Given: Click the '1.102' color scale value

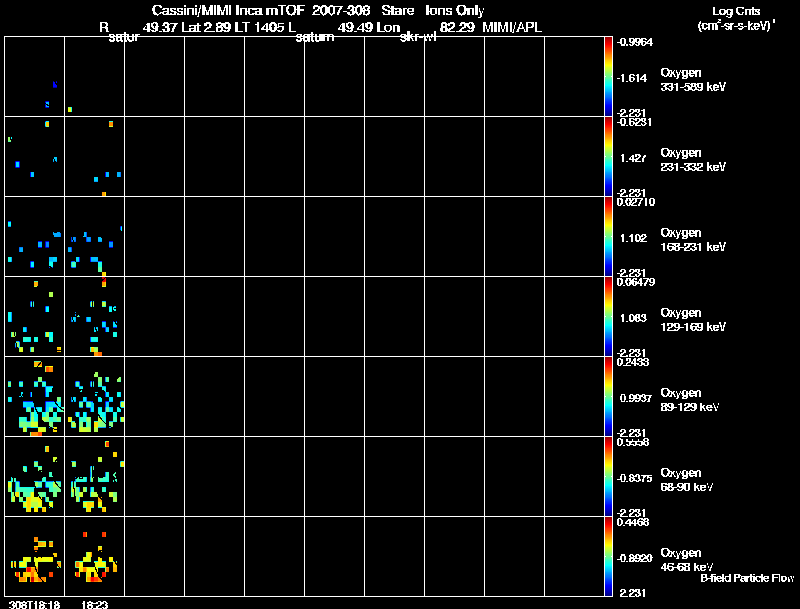Looking at the screenshot, I should [633, 238].
